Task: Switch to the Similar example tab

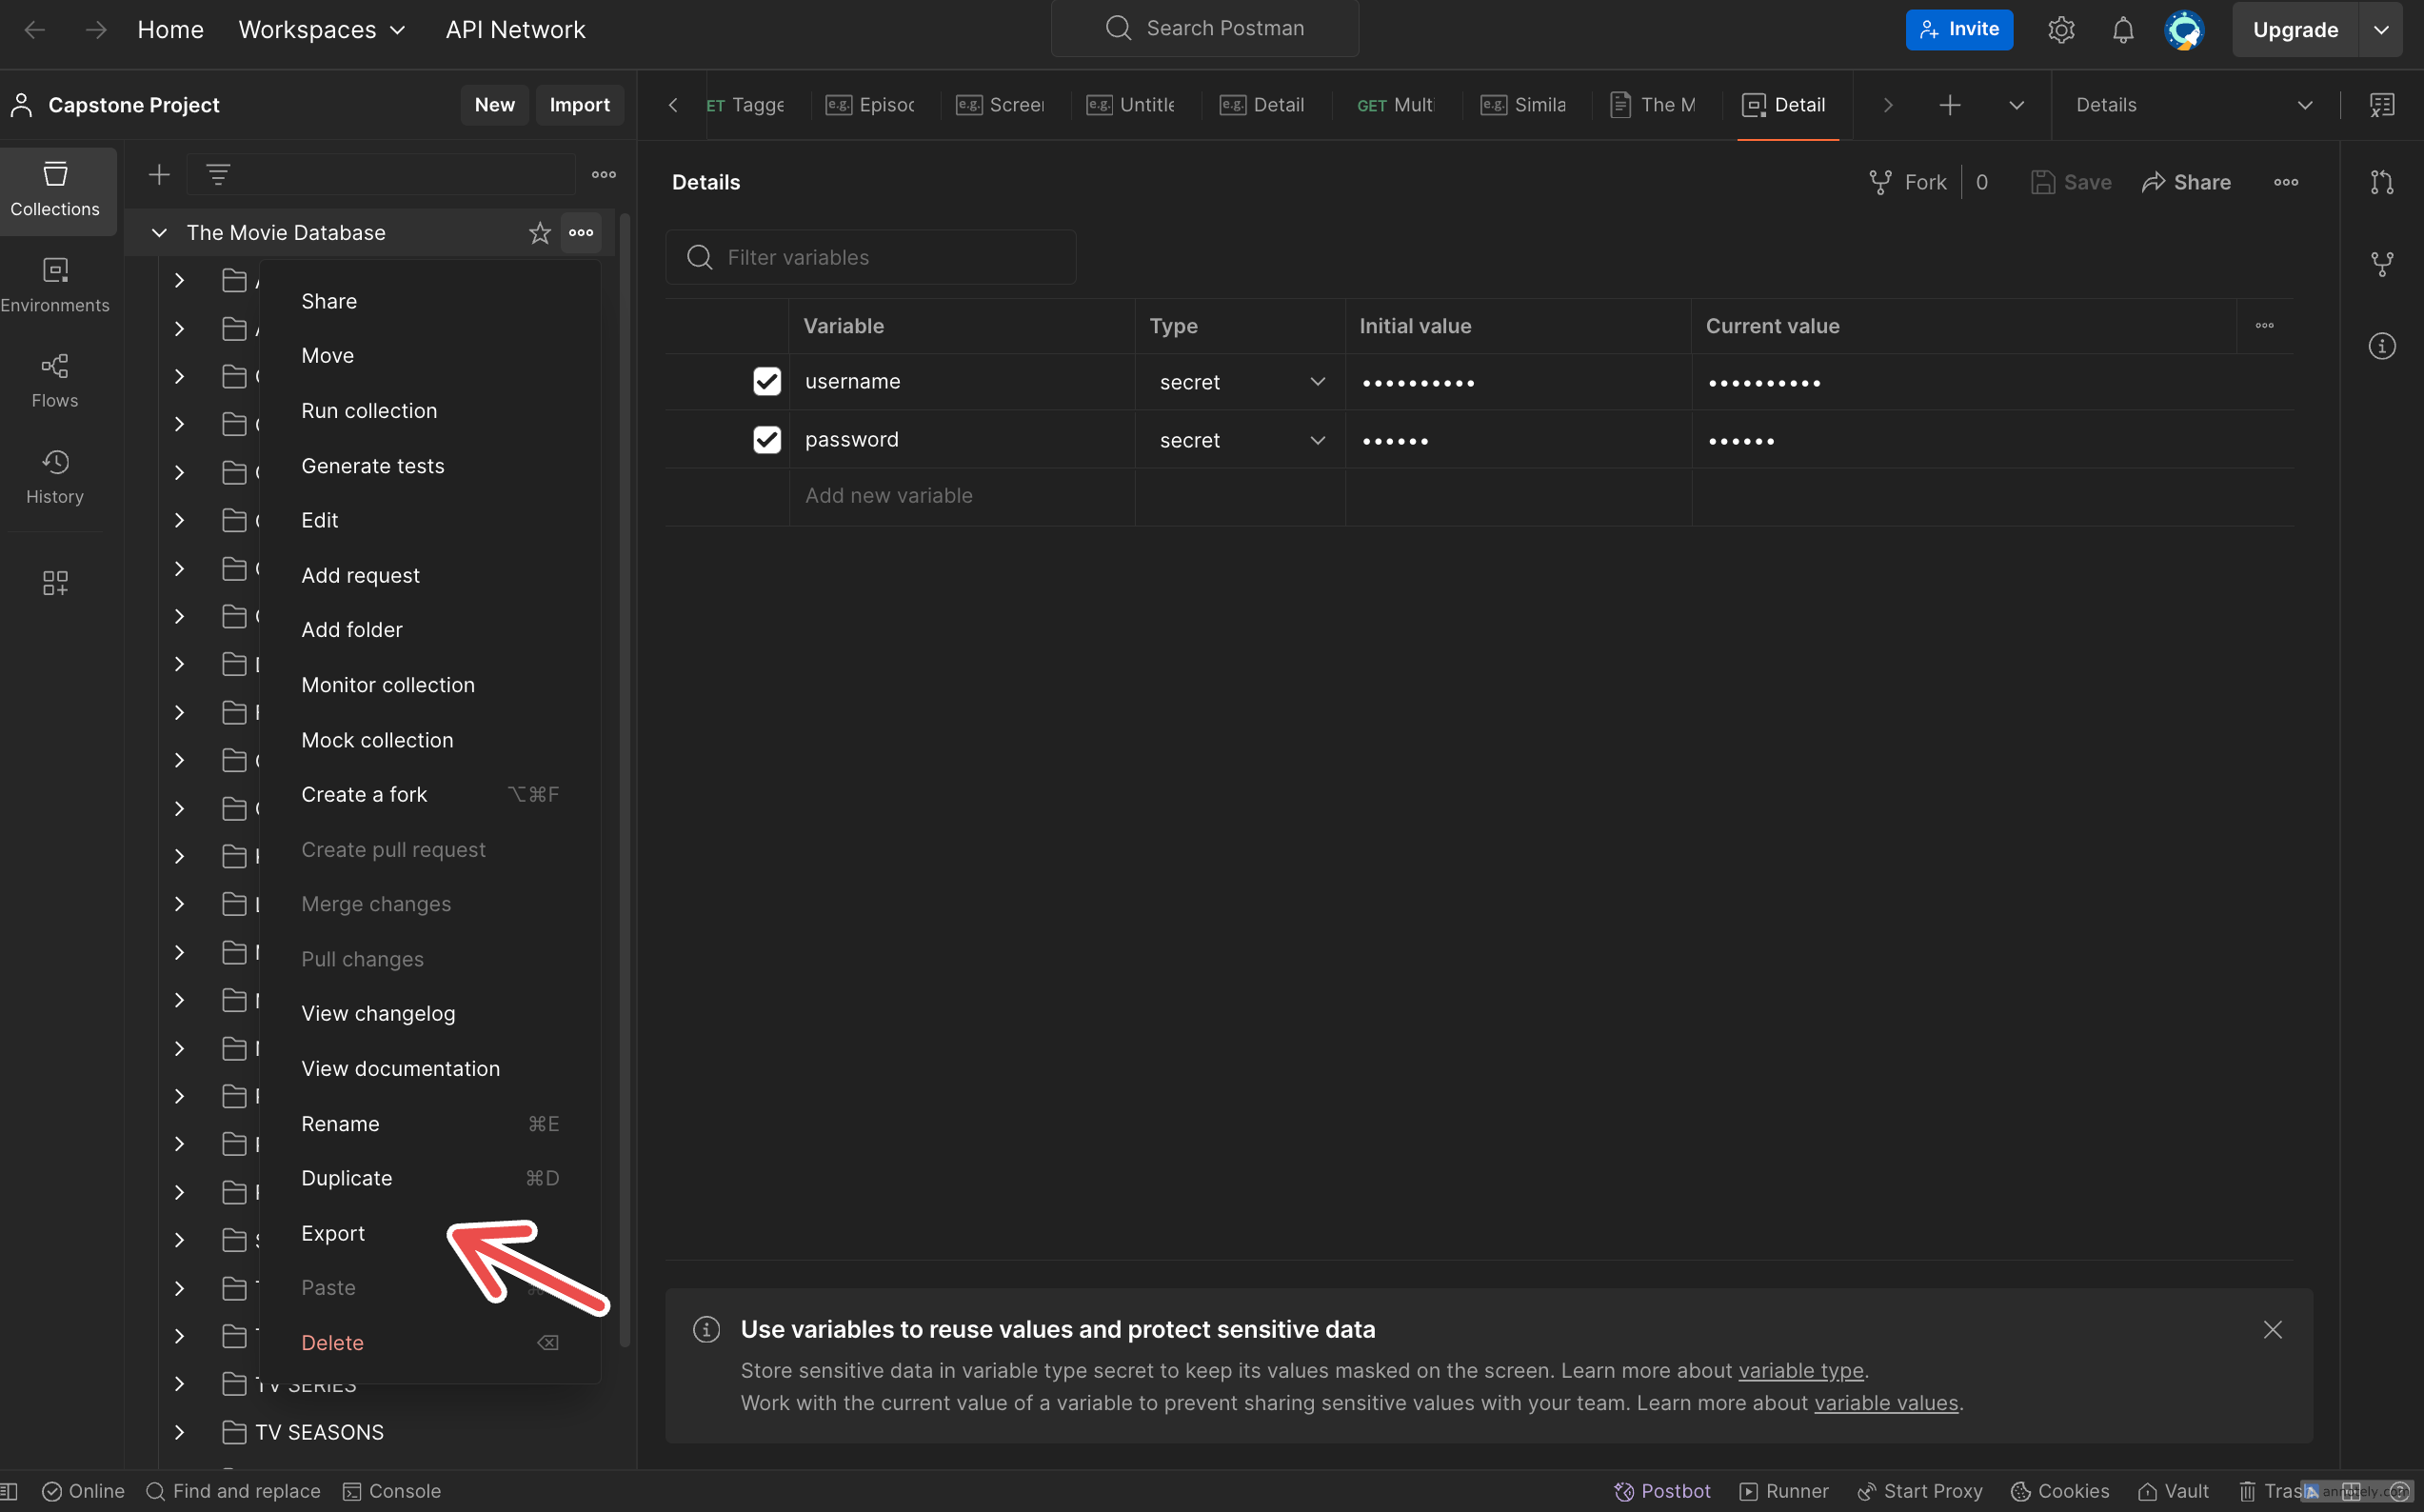Action: click(x=1524, y=105)
